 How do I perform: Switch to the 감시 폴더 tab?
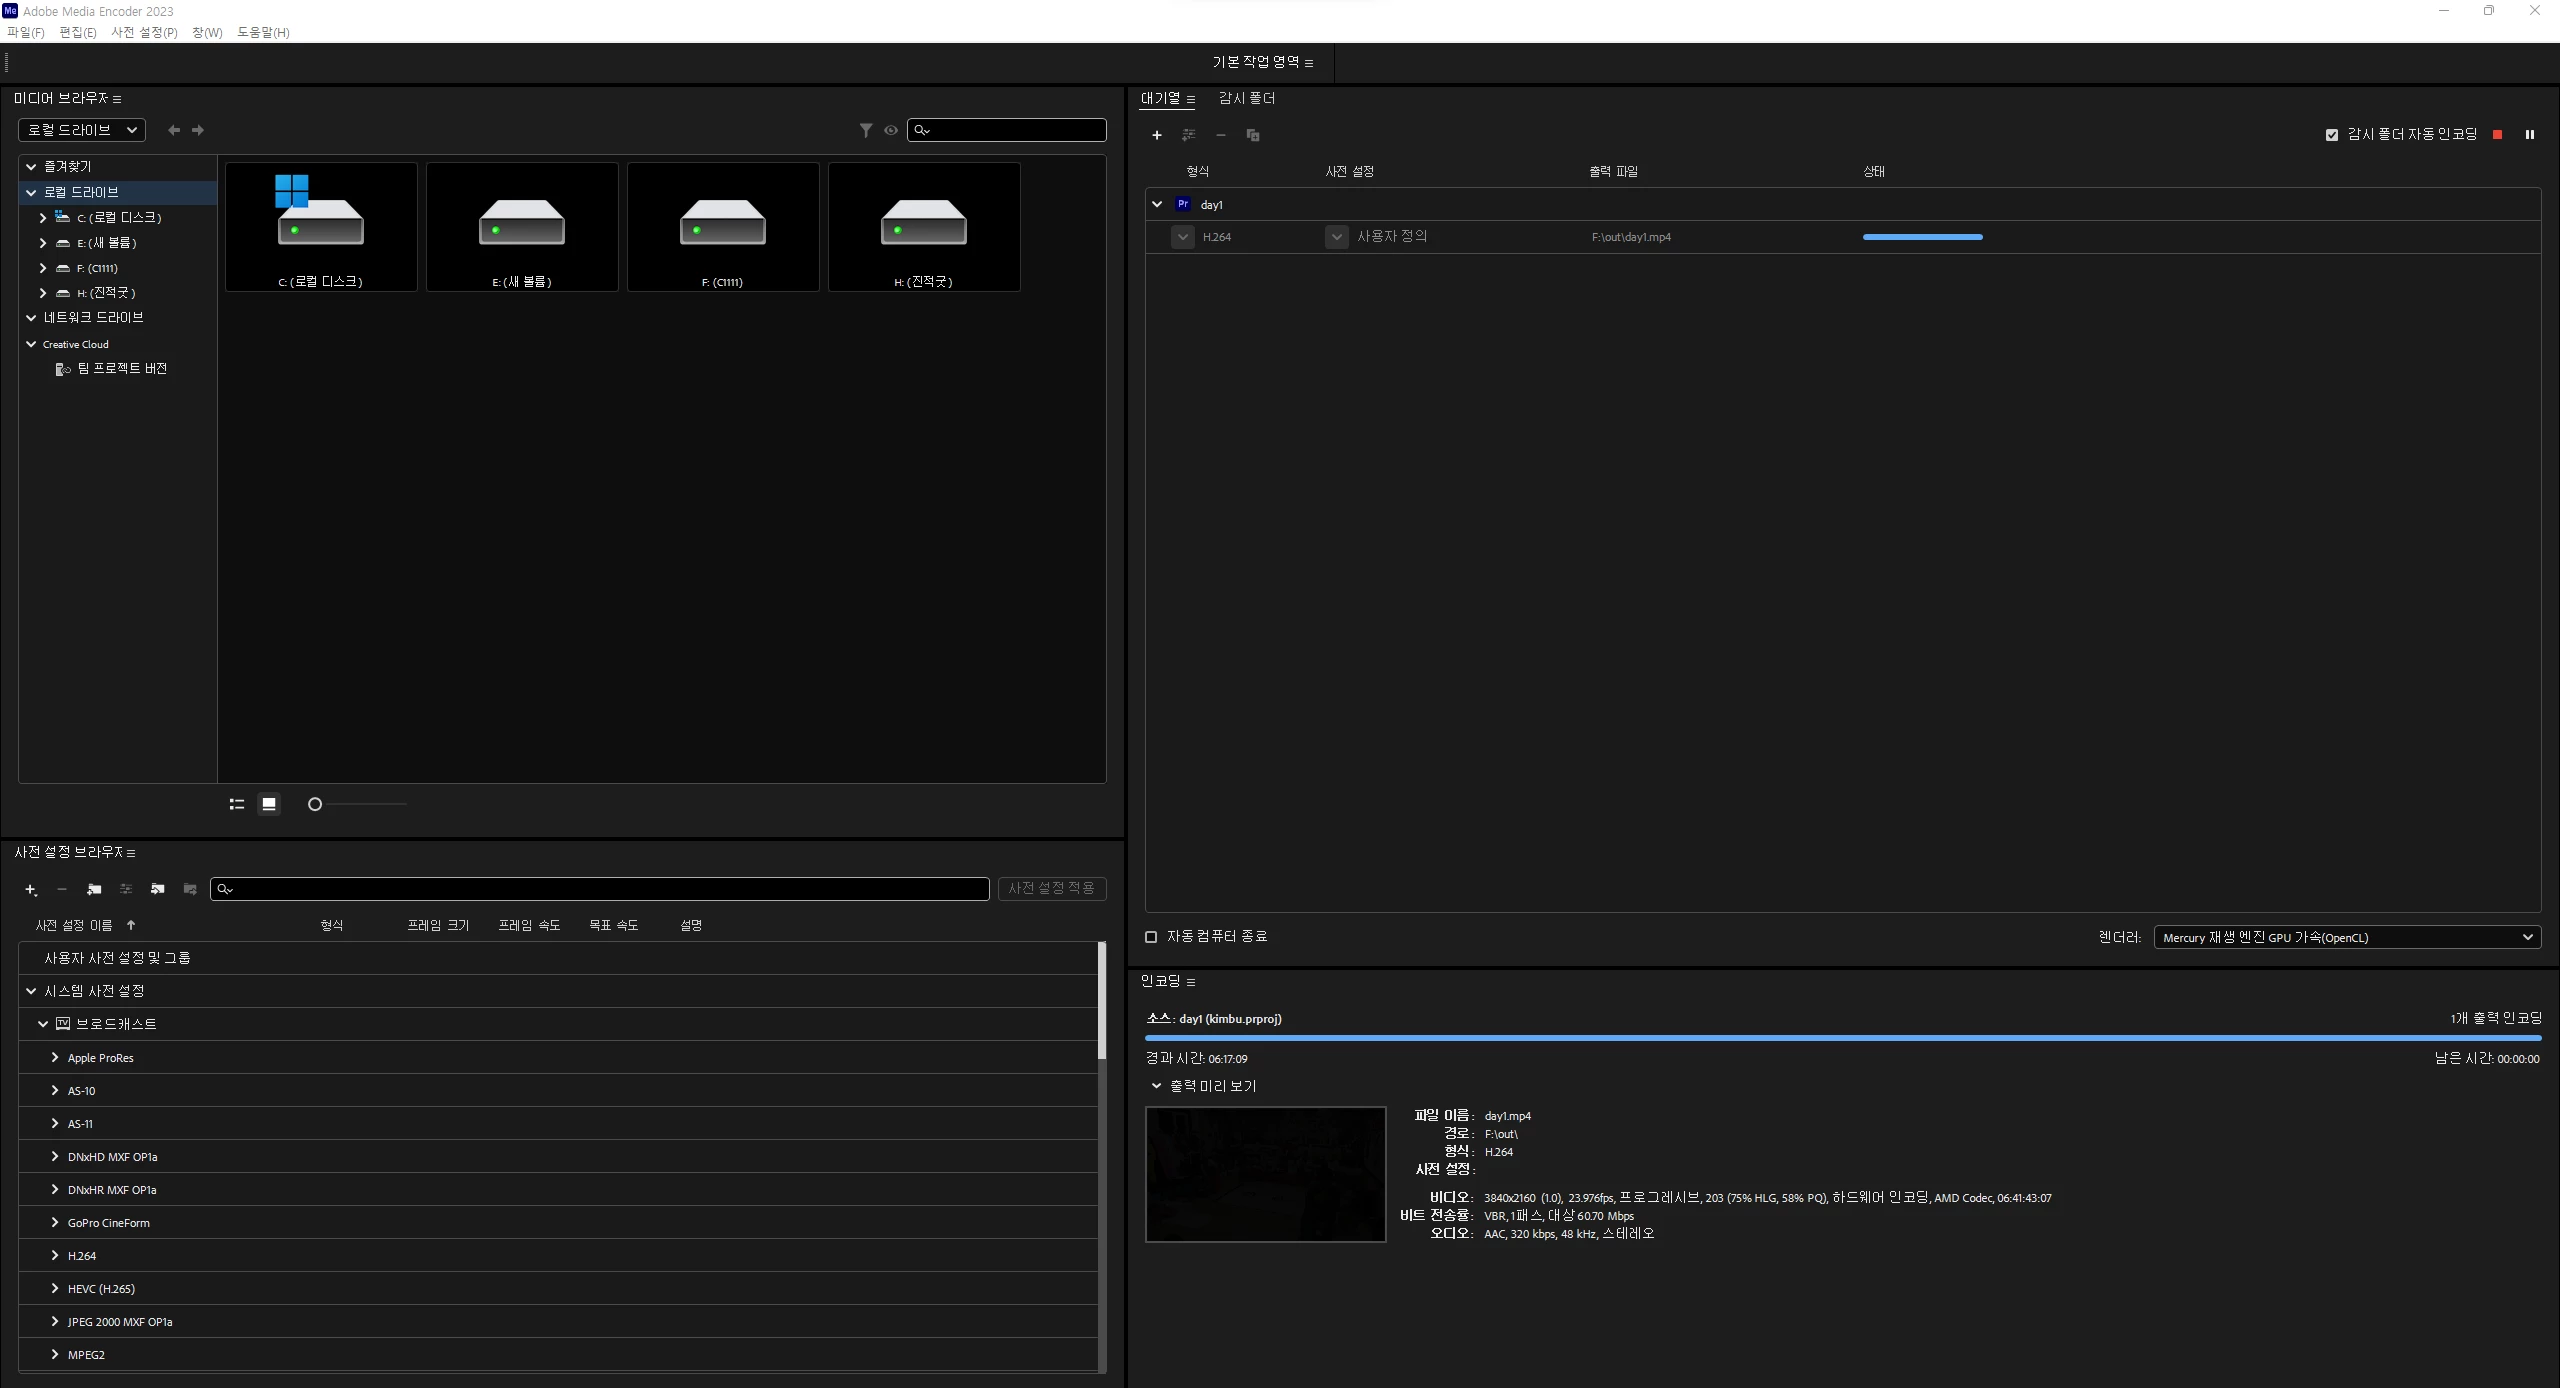pyautogui.click(x=1246, y=98)
